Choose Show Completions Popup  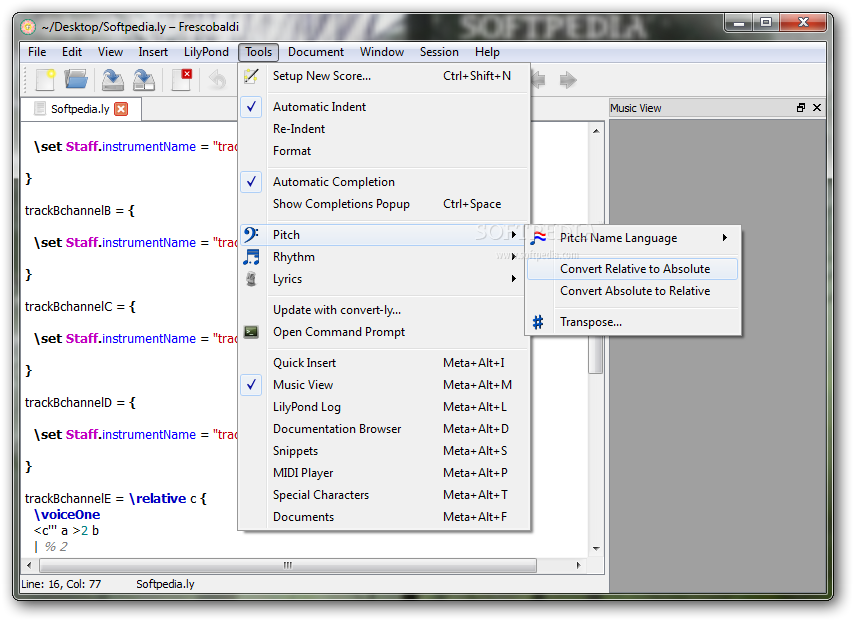pos(385,204)
